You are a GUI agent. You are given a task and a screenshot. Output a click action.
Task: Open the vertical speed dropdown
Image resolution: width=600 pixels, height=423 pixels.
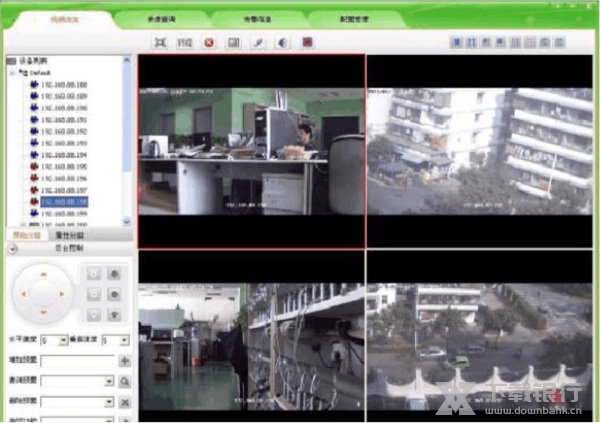pyautogui.click(x=125, y=341)
